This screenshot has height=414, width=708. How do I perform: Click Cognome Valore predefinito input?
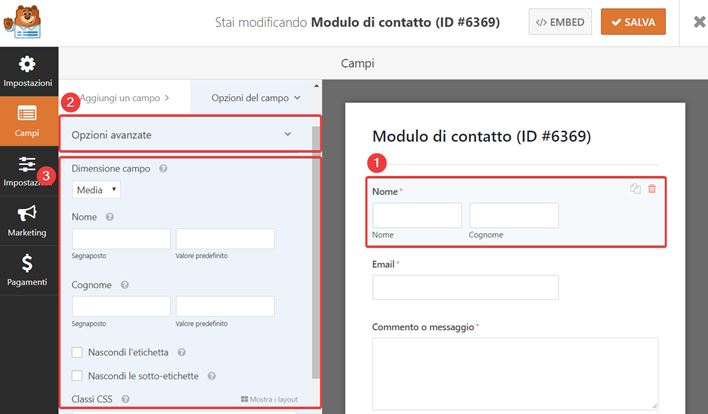[225, 307]
